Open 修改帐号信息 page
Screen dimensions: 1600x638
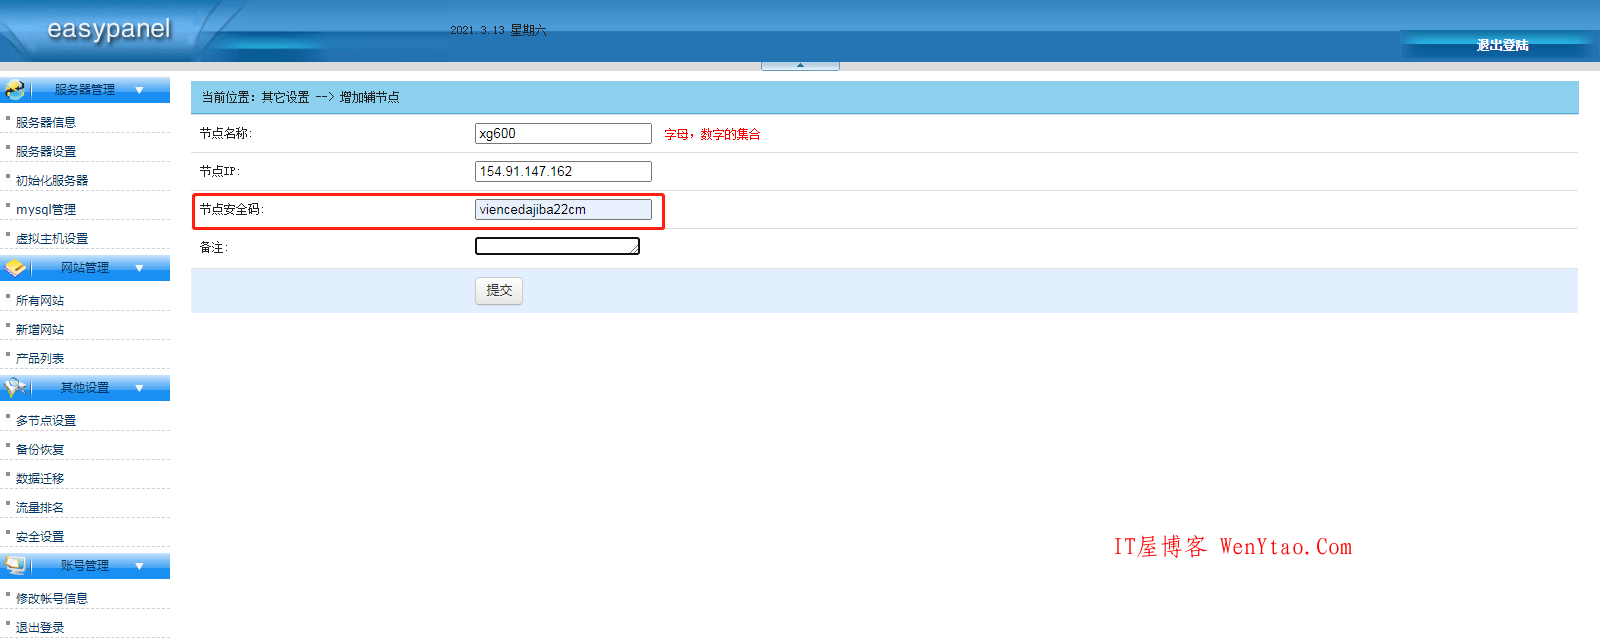click(x=52, y=598)
